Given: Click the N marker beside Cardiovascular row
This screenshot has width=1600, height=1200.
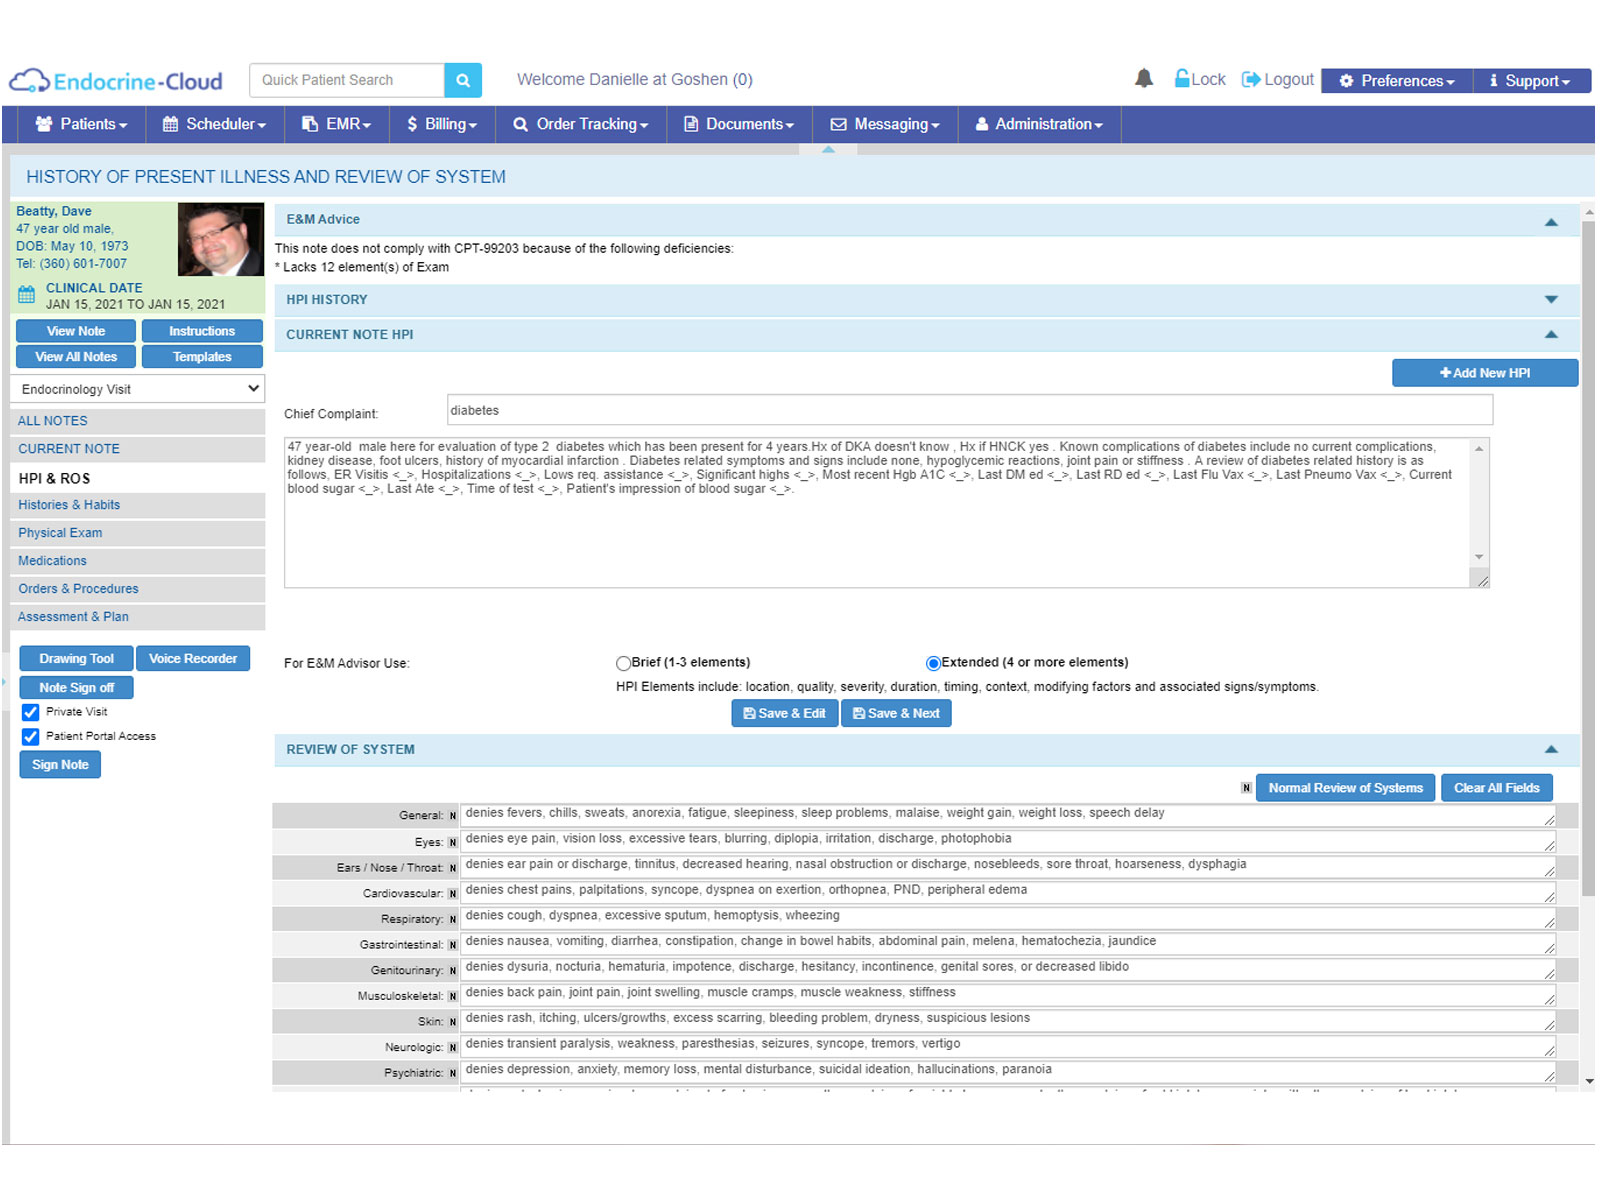Looking at the screenshot, I should 452,893.
